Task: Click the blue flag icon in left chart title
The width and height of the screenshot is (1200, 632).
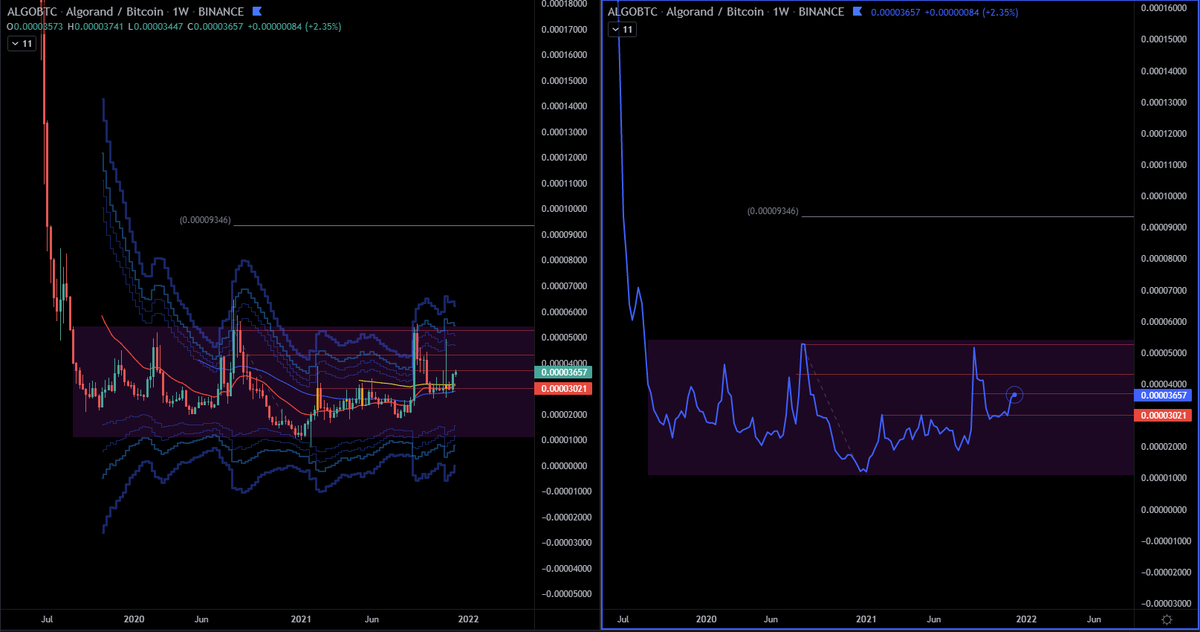Action: 258,12
